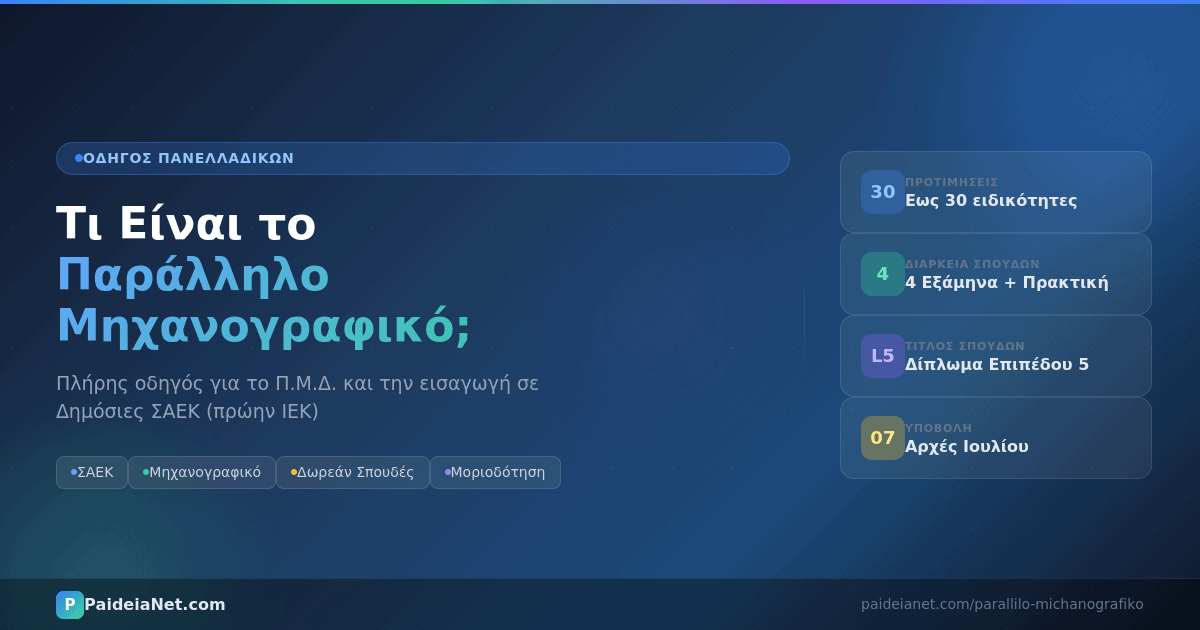Click the orange dot in Δωρεάν Σπουδές tag
The height and width of the screenshot is (630, 1200).
(293, 472)
